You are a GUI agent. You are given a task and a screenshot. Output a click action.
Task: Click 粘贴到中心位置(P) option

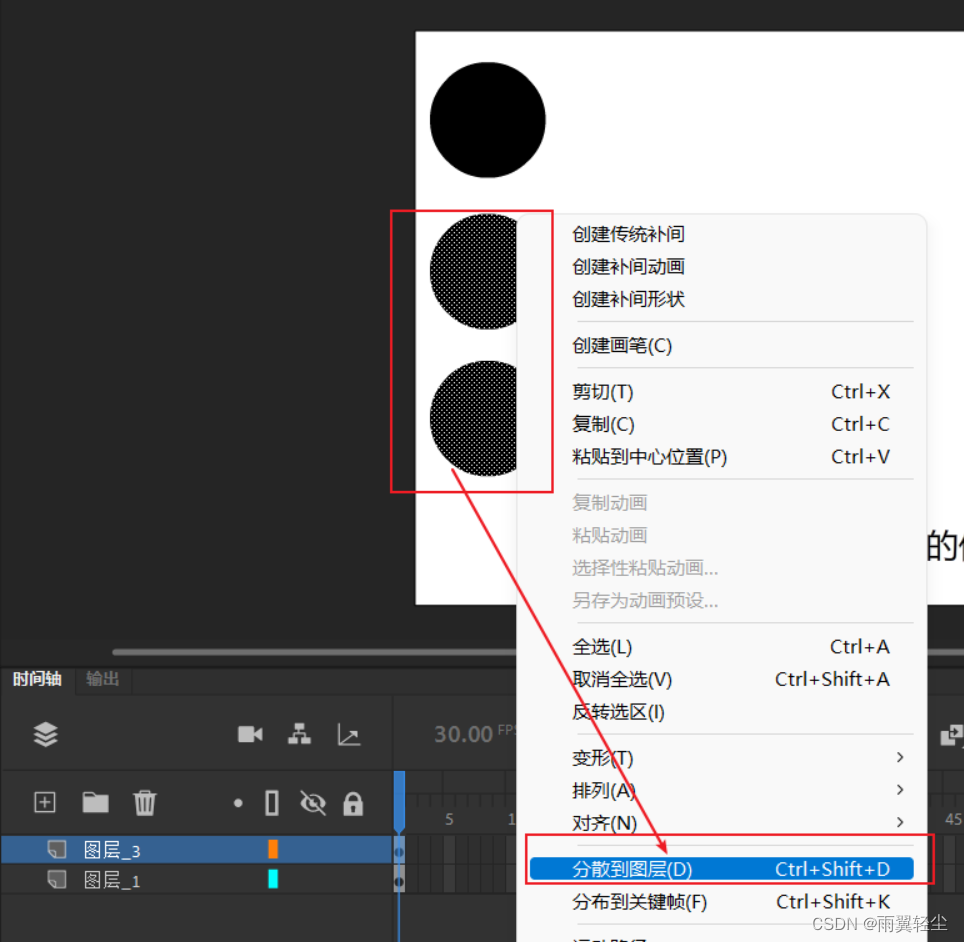pos(650,456)
